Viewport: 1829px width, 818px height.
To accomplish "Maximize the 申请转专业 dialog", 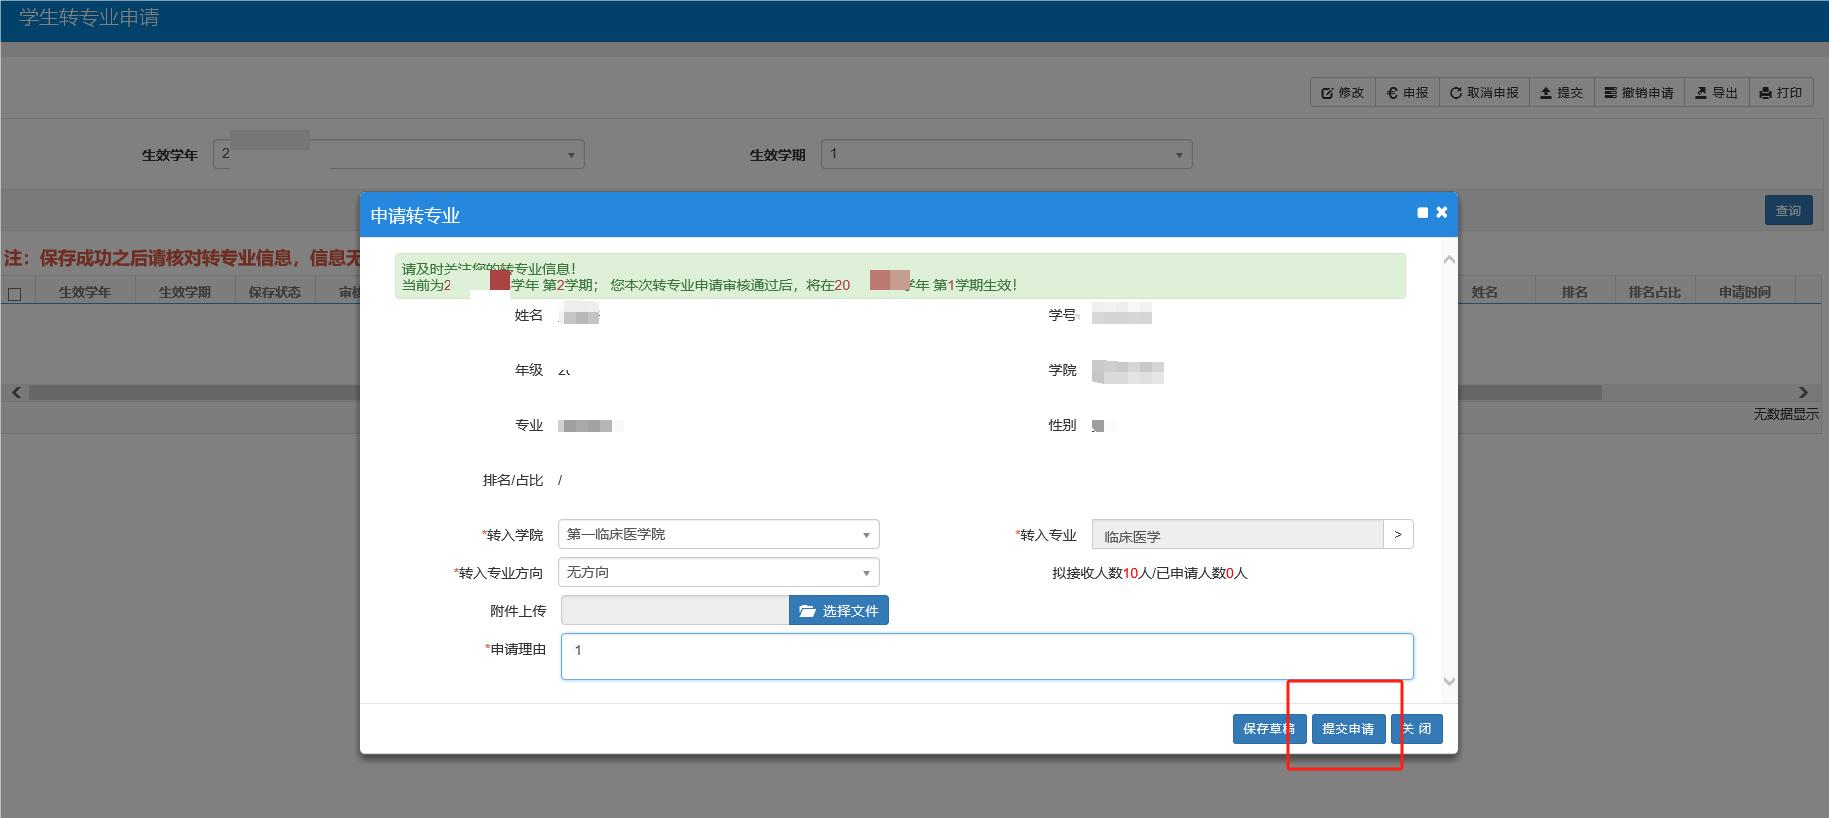I will tap(1422, 213).
